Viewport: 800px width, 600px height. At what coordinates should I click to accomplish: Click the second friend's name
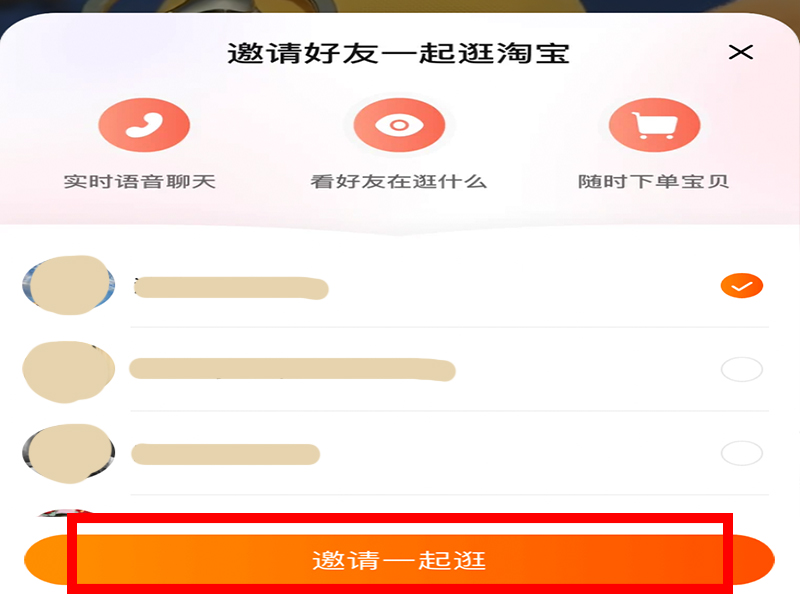[292, 369]
